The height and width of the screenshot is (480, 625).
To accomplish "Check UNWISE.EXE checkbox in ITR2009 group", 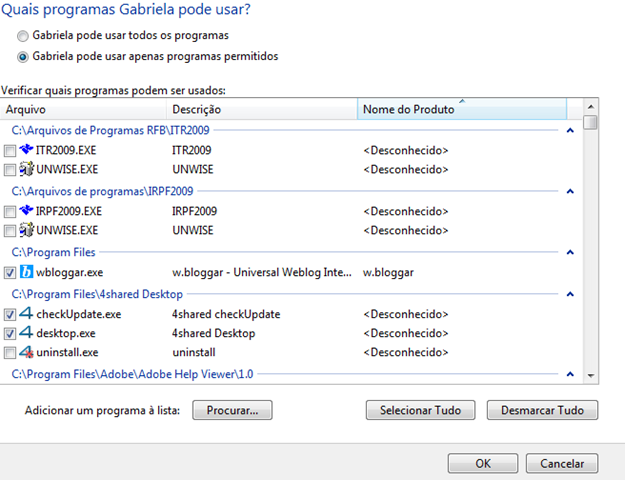I will (10, 170).
